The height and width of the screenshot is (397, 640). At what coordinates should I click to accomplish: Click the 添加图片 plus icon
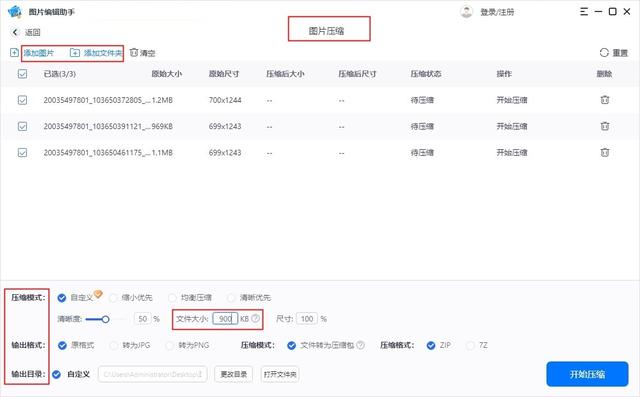14,53
